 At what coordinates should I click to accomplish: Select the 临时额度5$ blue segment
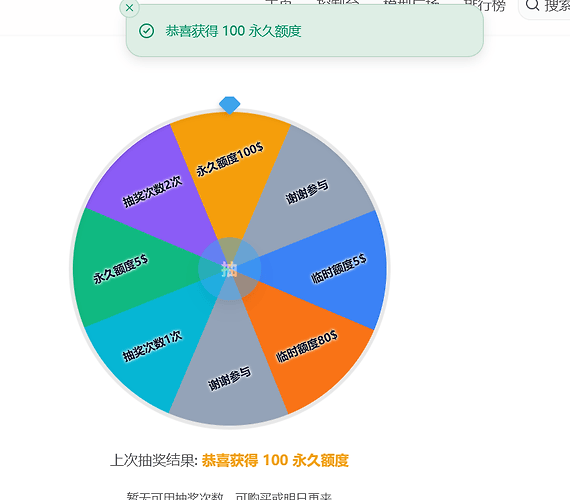click(x=338, y=269)
